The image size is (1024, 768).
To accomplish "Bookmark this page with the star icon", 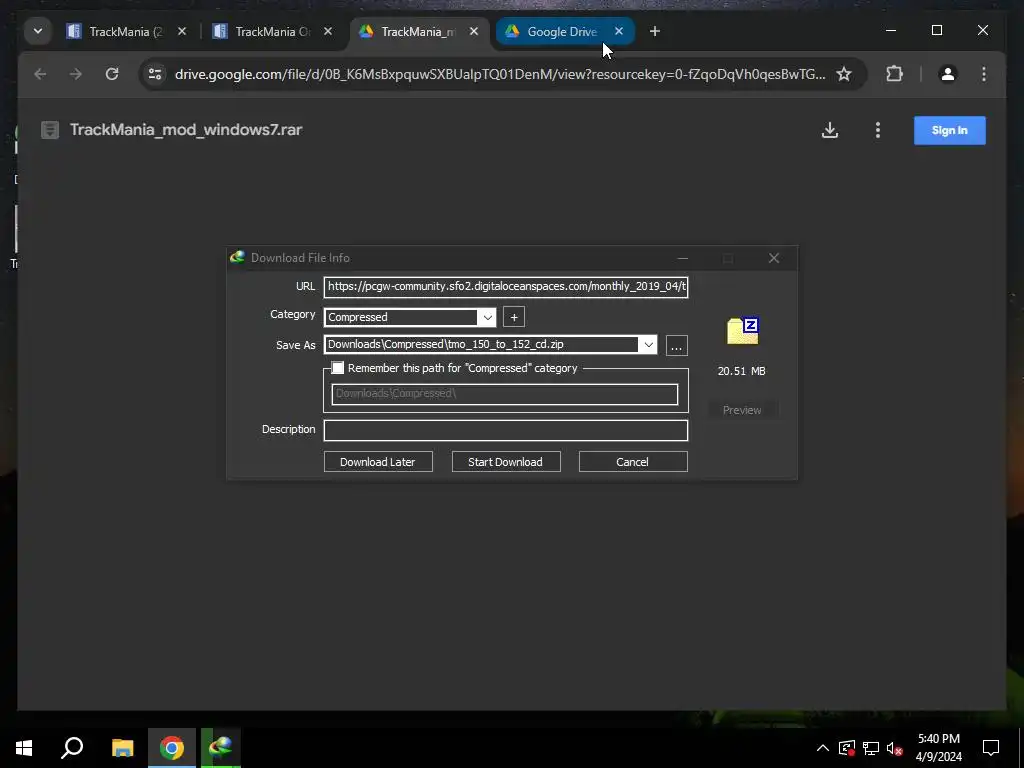I will coord(844,74).
